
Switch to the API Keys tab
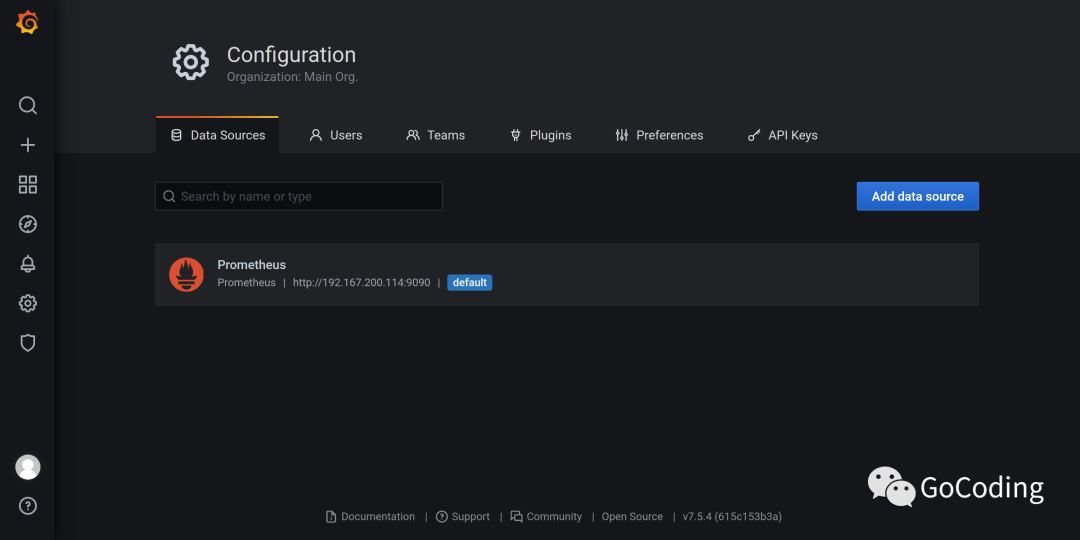(x=782, y=135)
